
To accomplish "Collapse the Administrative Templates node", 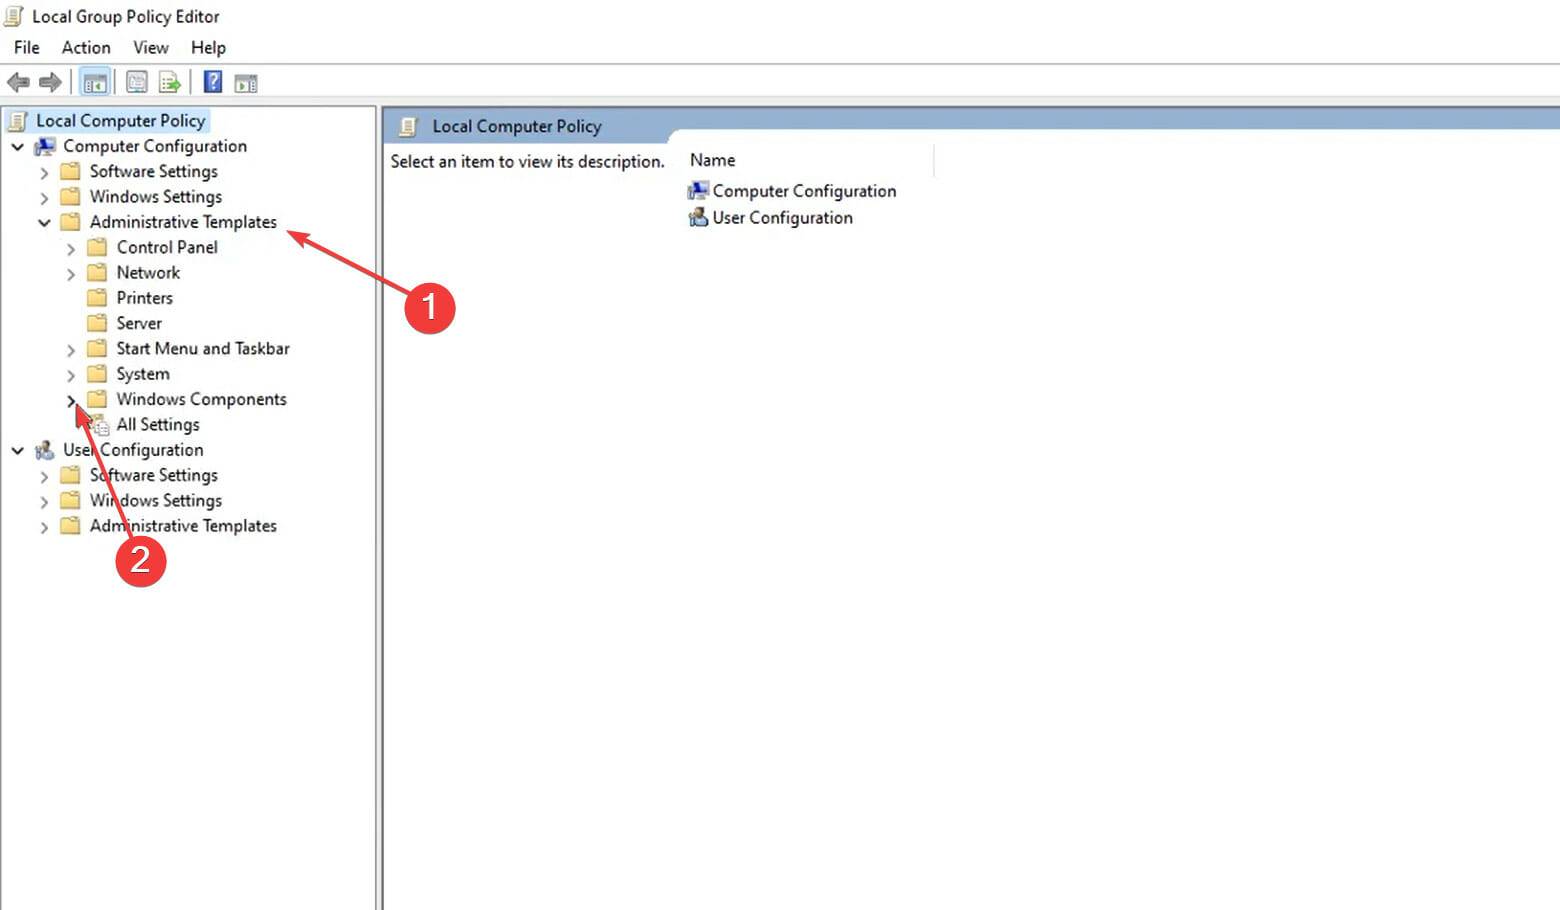I will coord(44,222).
